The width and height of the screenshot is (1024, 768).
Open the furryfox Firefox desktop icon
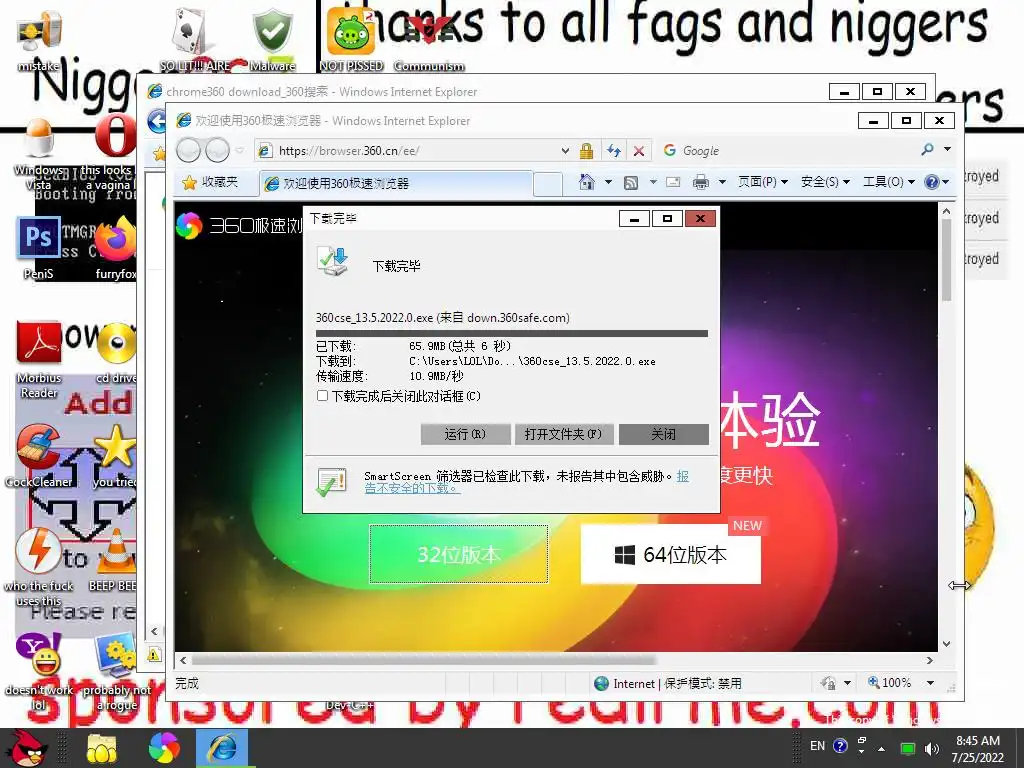tap(116, 248)
